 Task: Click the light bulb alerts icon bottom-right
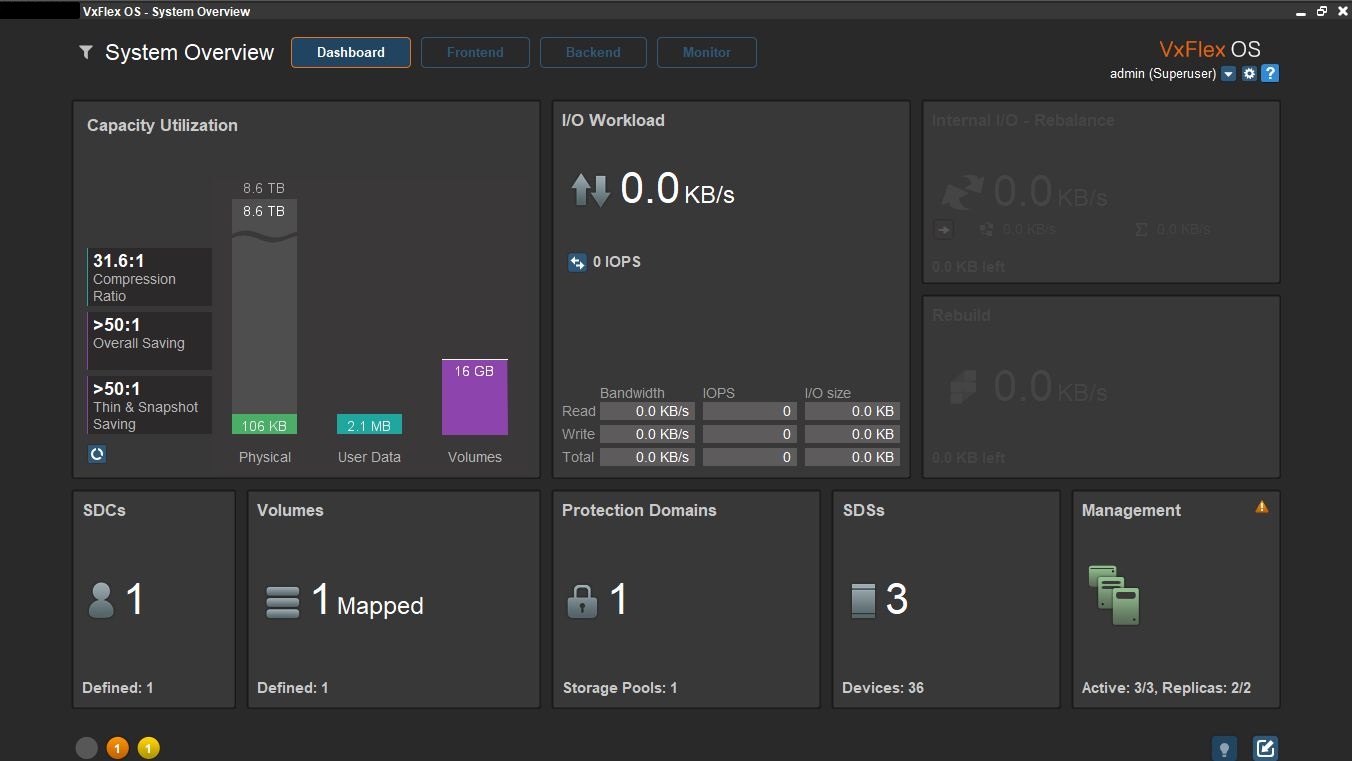[1224, 748]
